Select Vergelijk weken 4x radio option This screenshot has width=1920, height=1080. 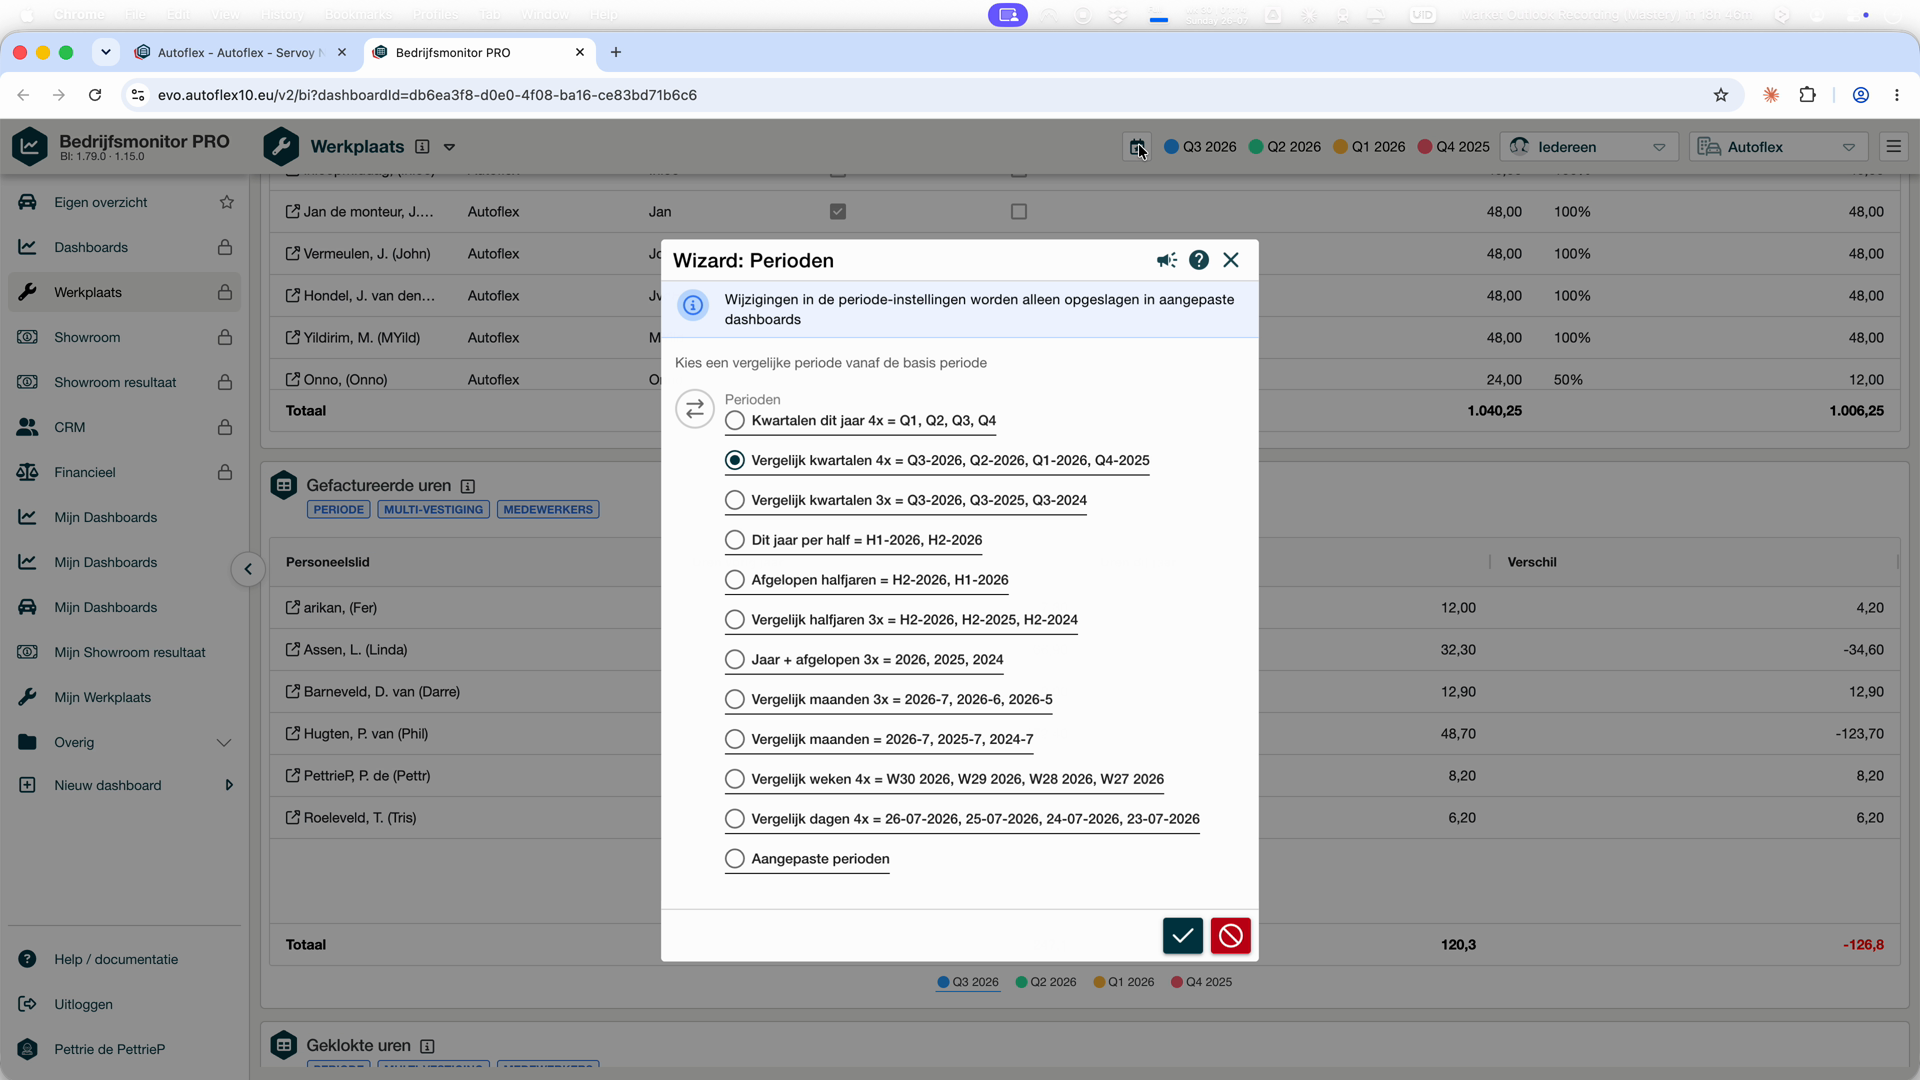[x=735, y=779]
